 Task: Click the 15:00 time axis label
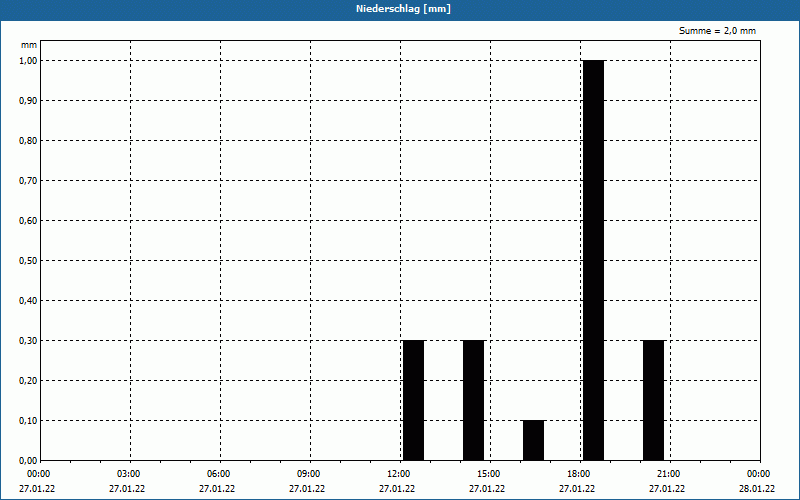489,474
